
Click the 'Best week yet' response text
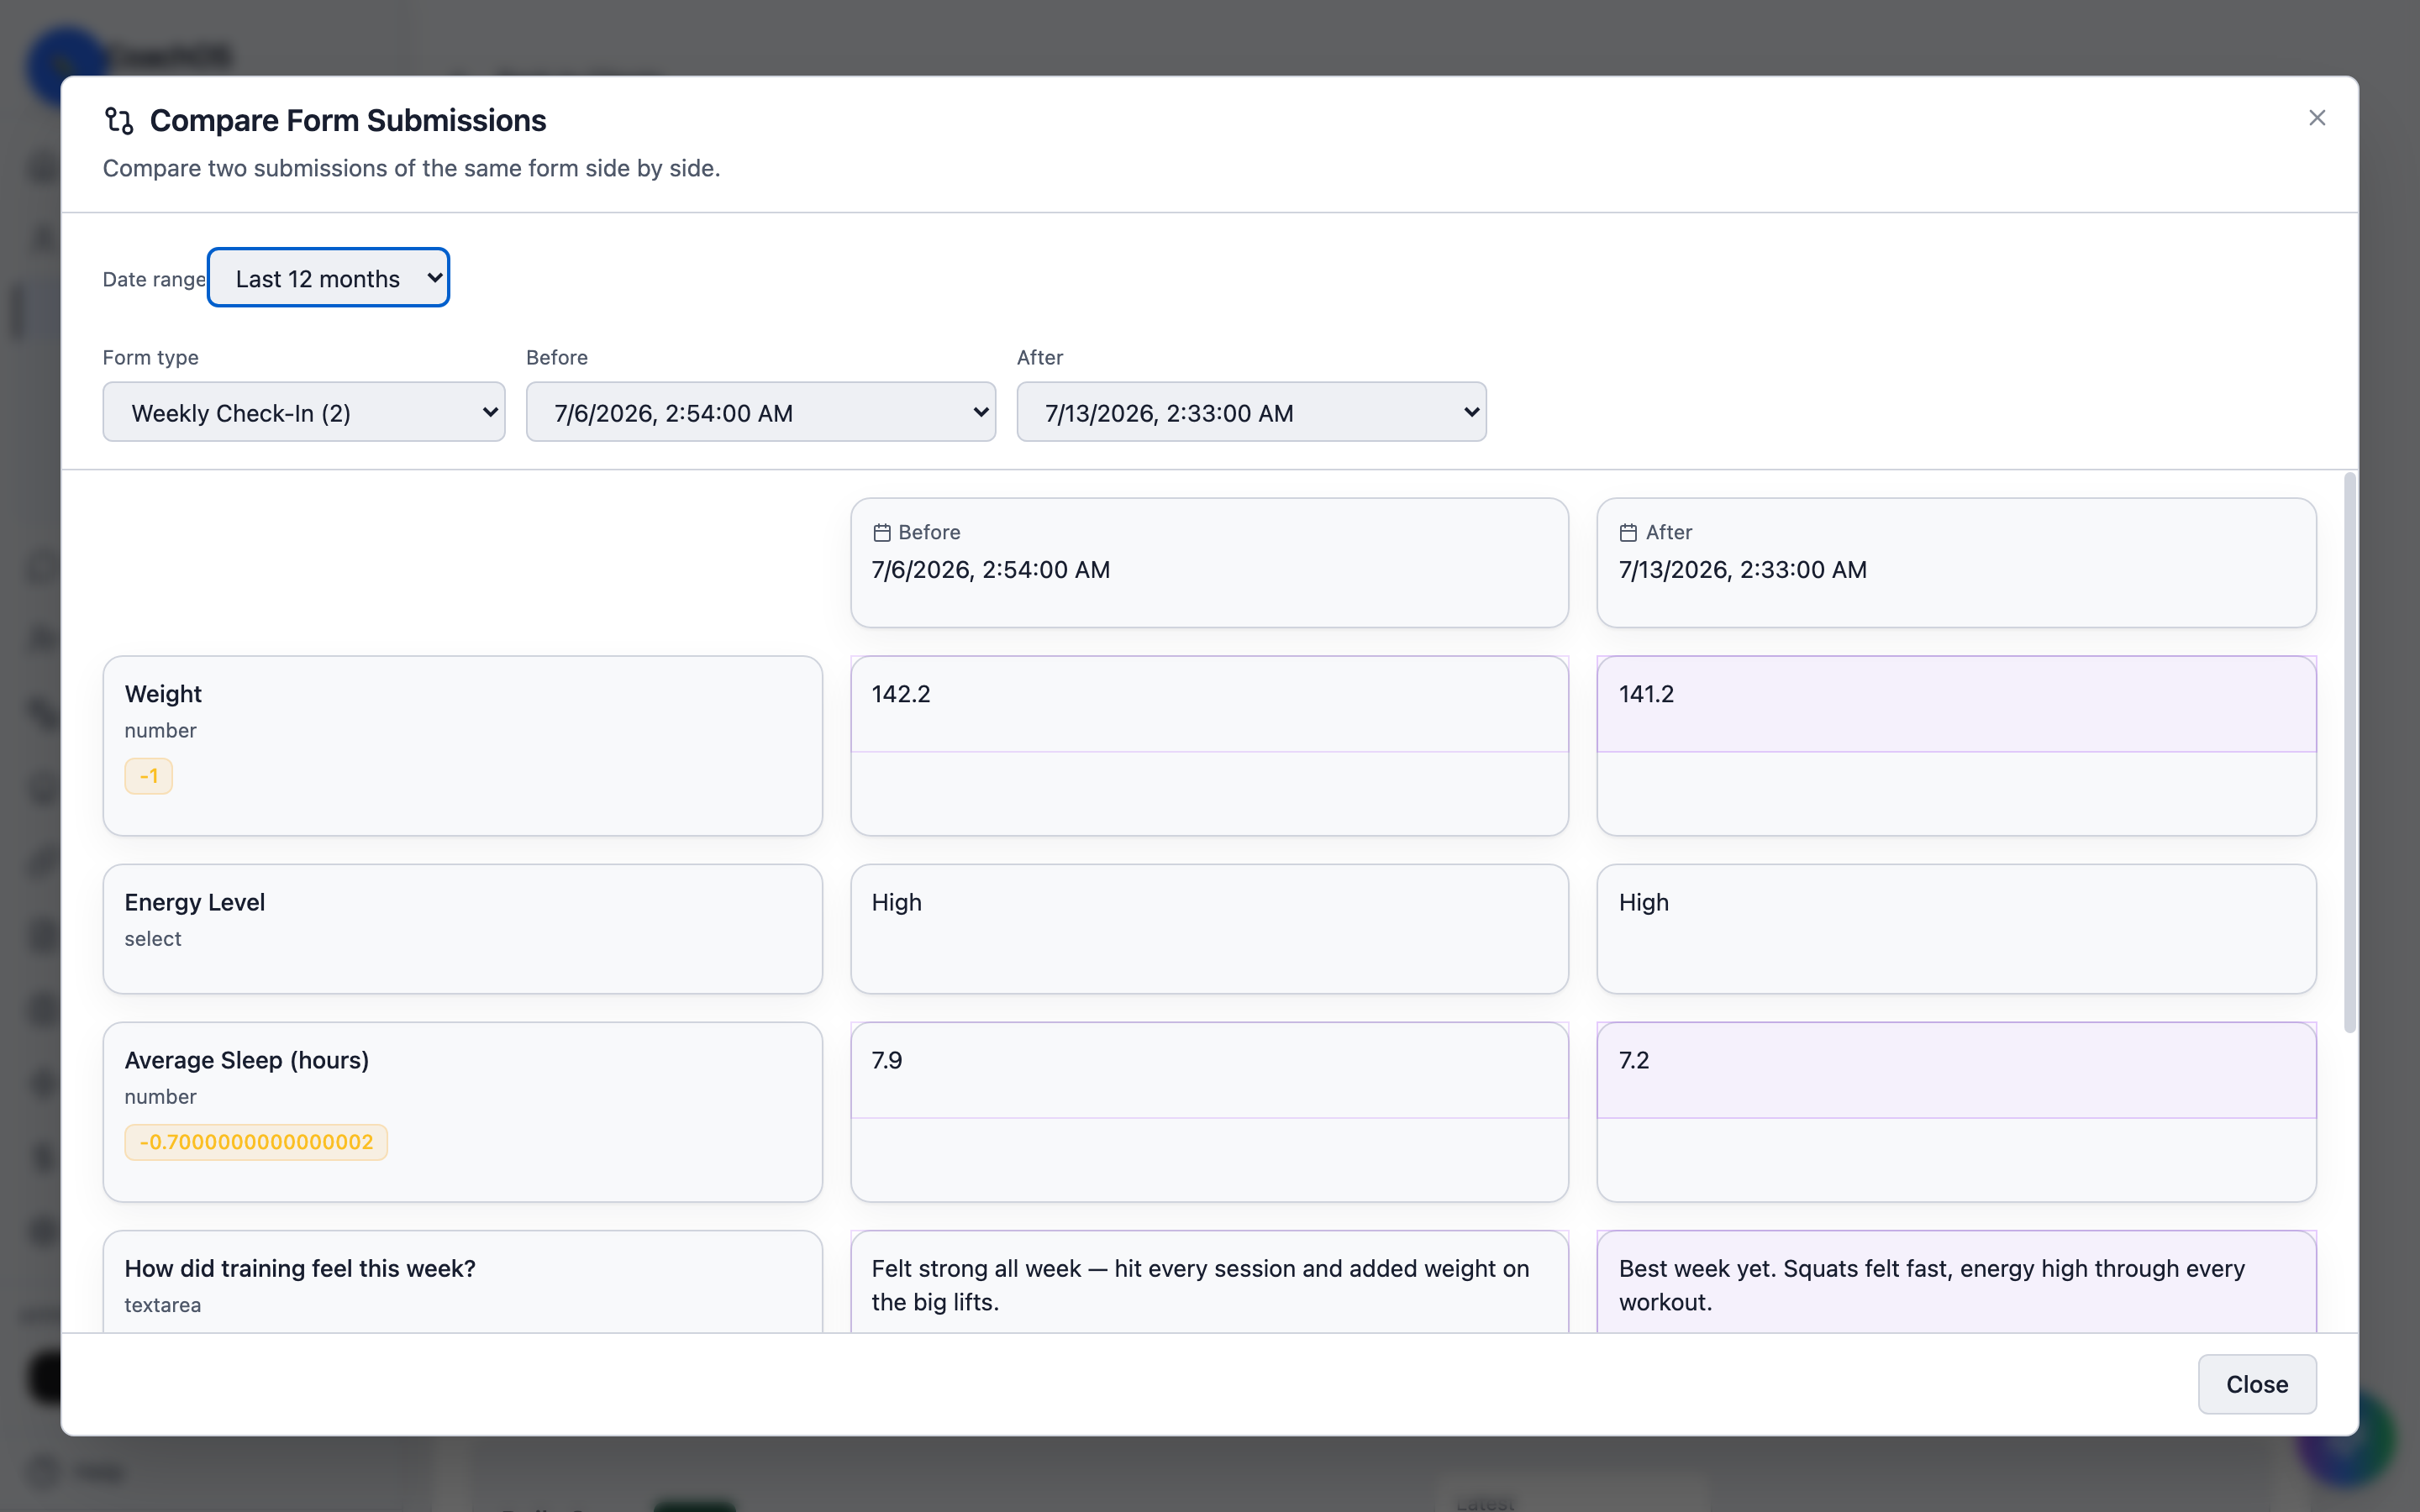(x=1931, y=1285)
